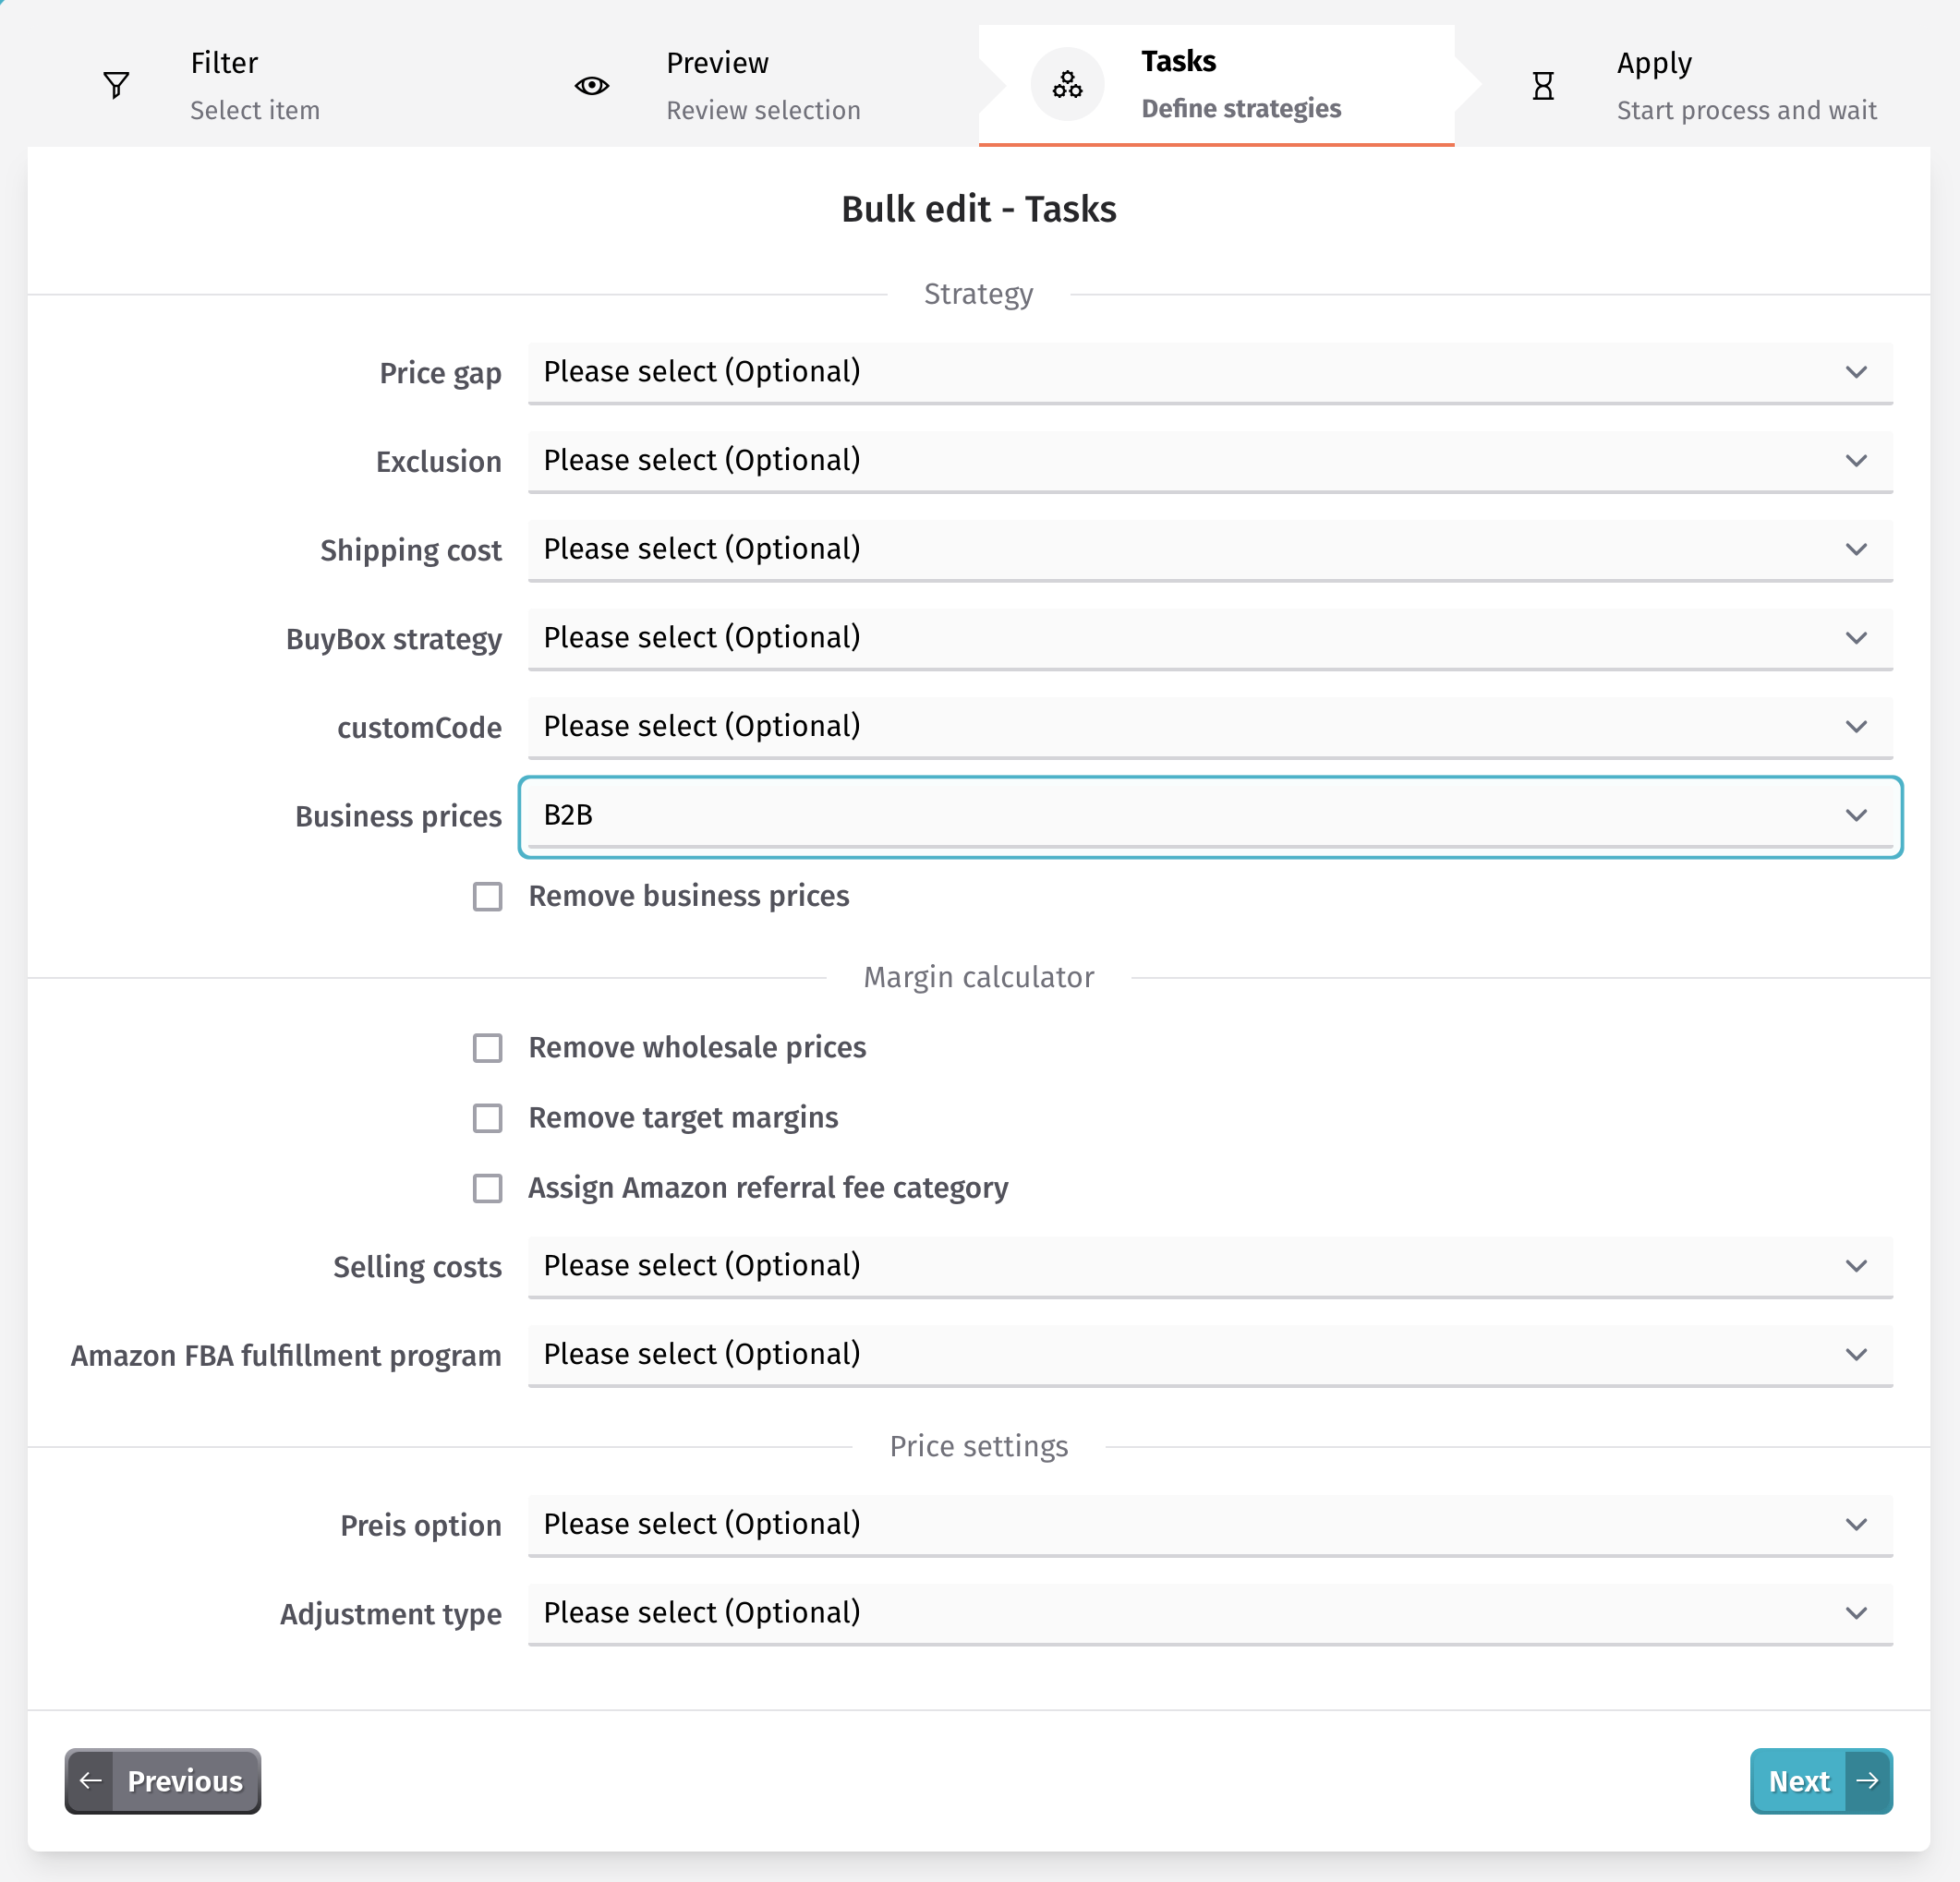1960x1882 pixels.
Task: Click the Price gap field label
Action: [440, 373]
